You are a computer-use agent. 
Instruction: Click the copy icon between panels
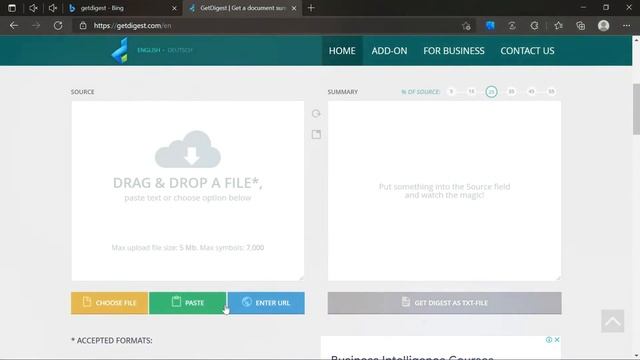[x=316, y=134]
